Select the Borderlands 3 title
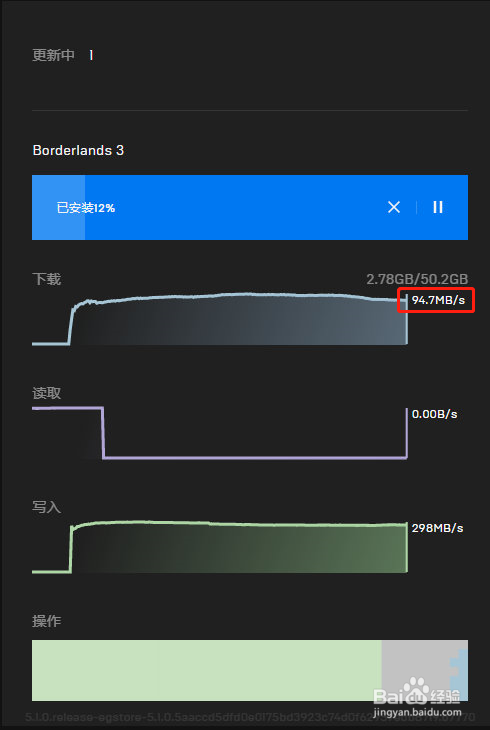 click(78, 150)
